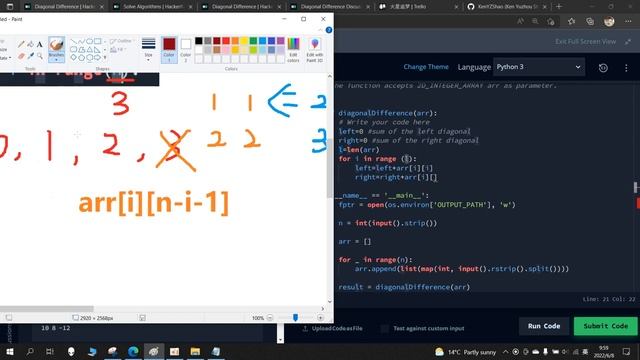640x360 pixels.
Task: Open the Windows Start menu
Action: (x=9, y=351)
